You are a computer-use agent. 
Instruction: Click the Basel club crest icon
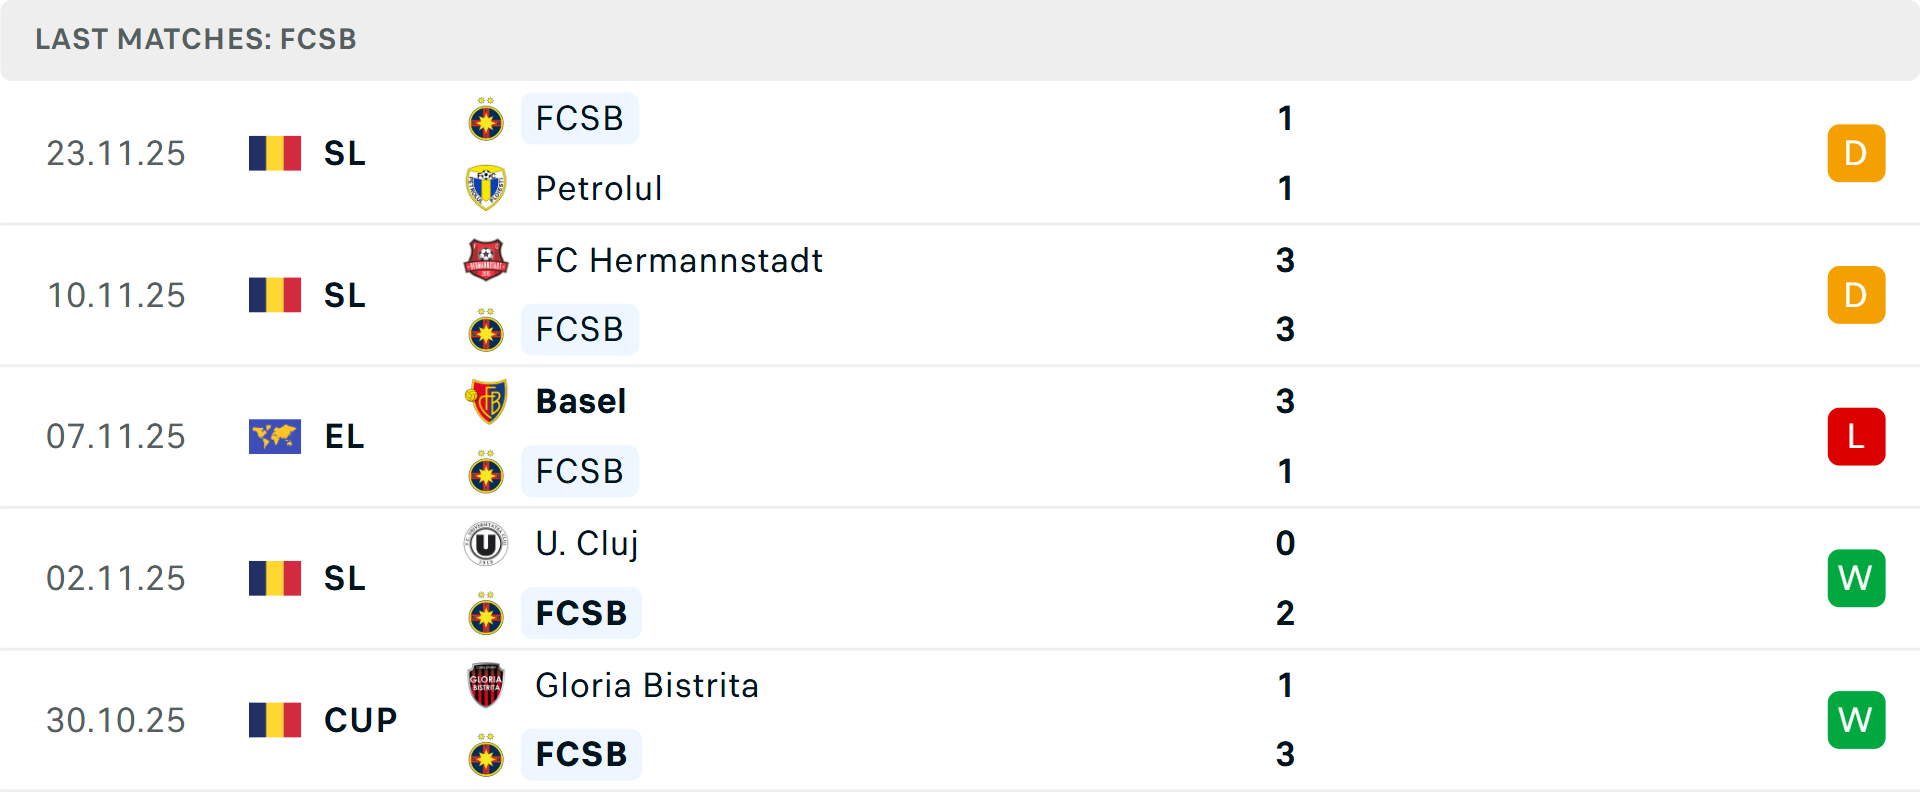point(486,401)
